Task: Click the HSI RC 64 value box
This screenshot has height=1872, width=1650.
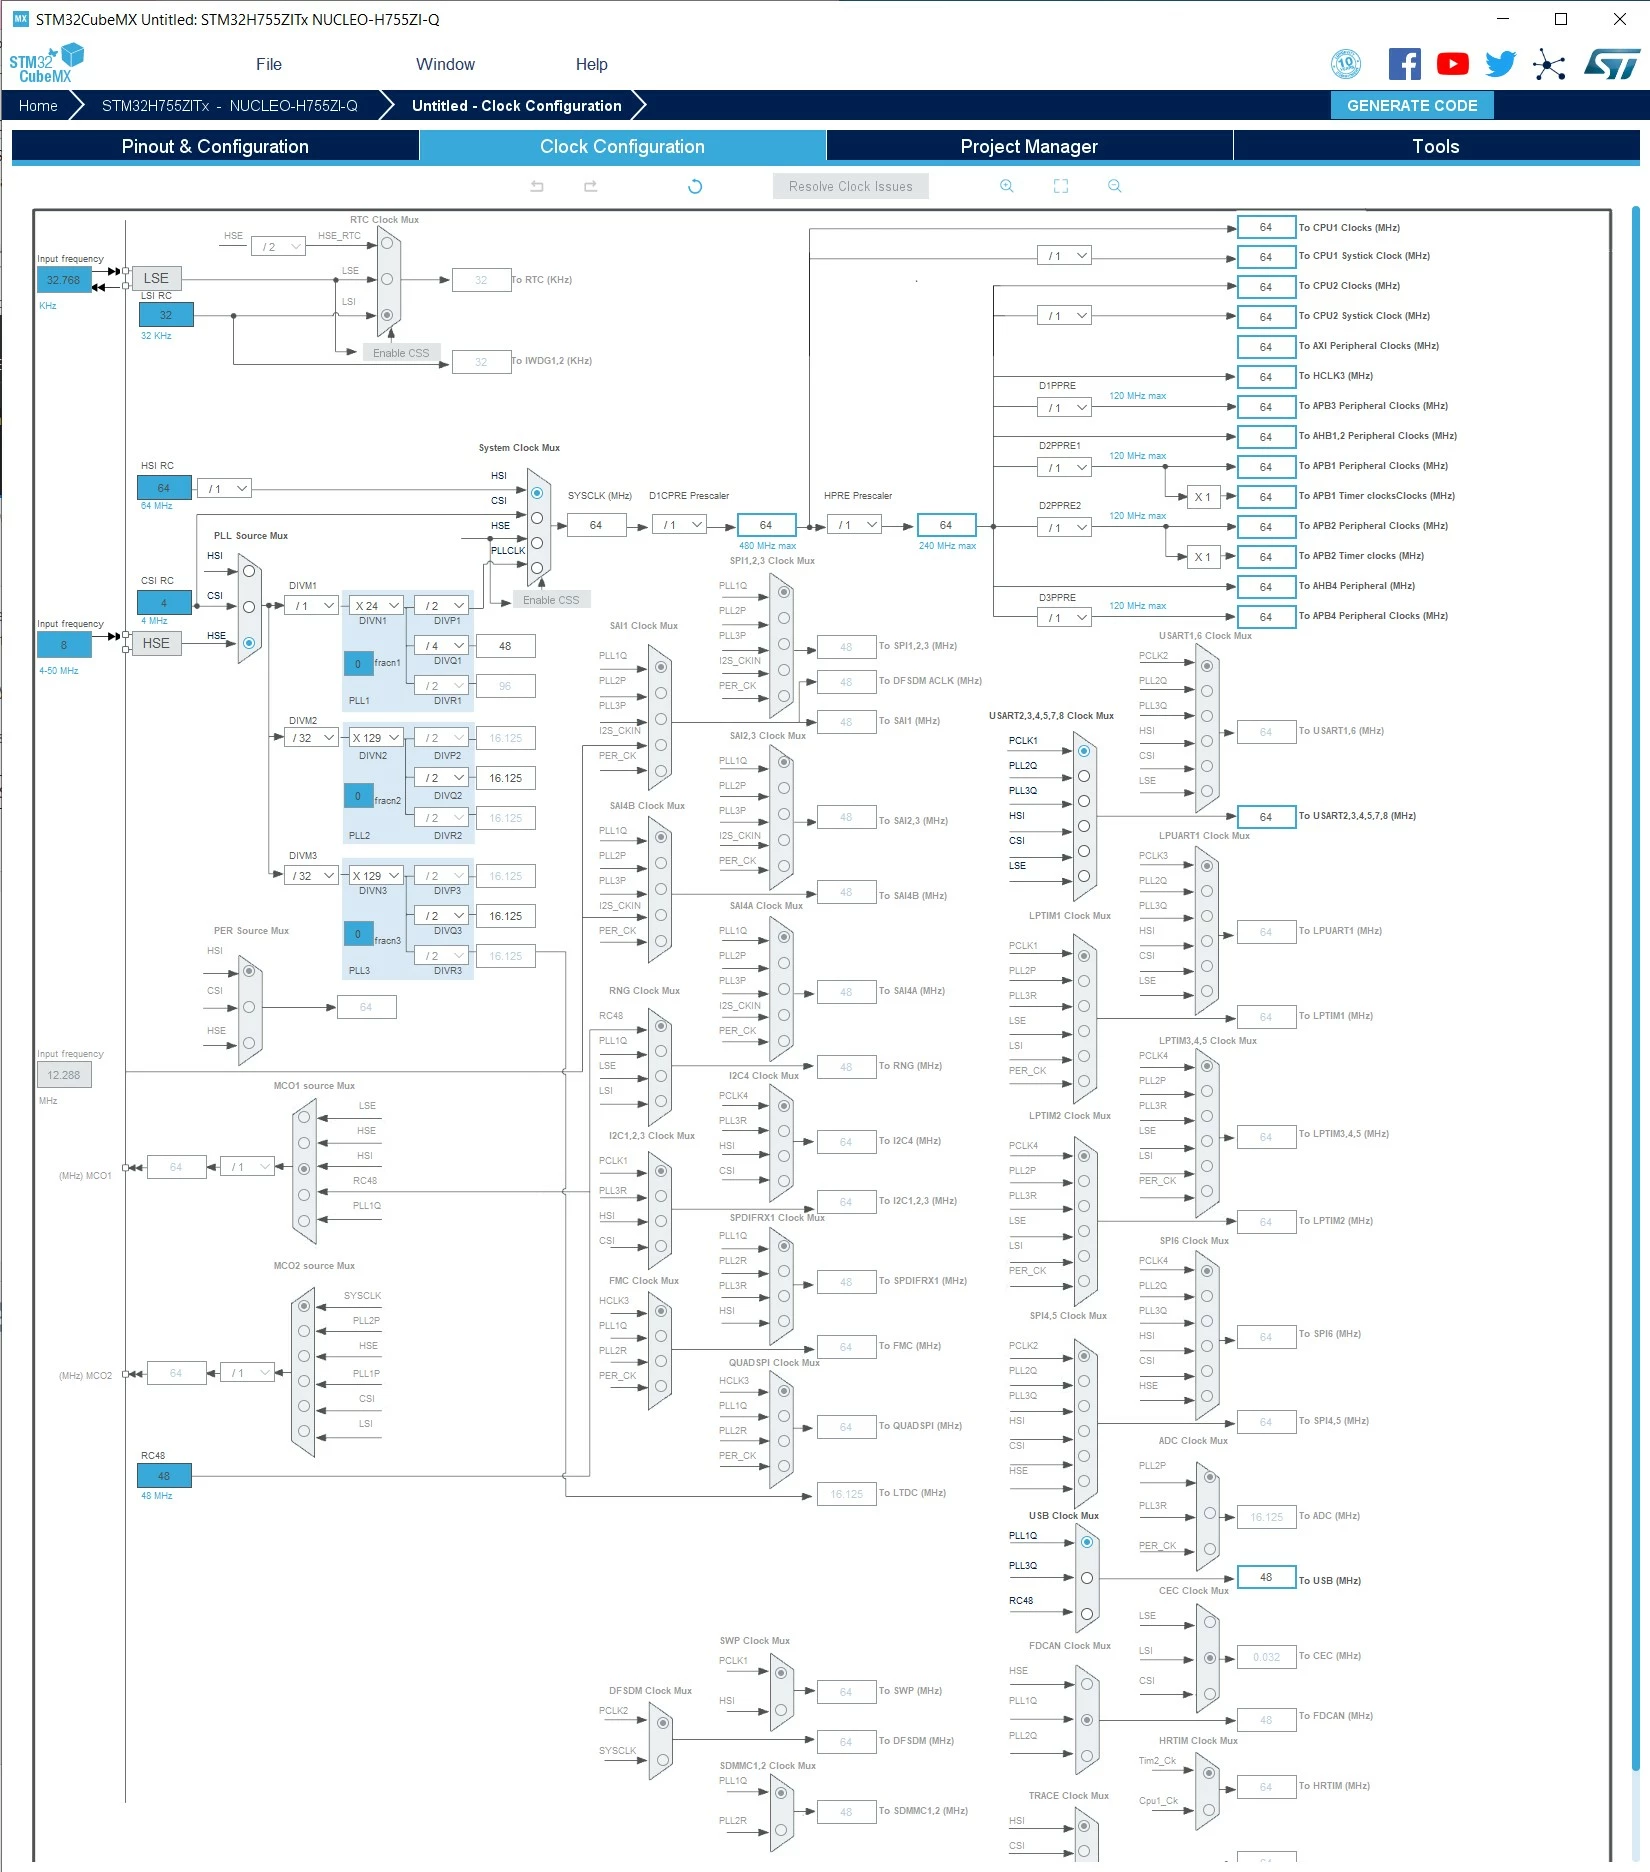Action: click(164, 488)
